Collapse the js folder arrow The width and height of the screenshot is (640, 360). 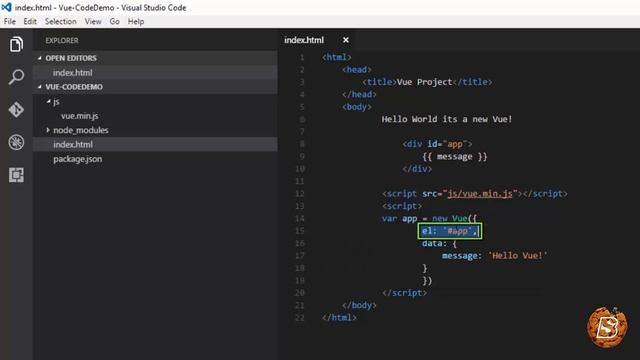[x=48, y=101]
